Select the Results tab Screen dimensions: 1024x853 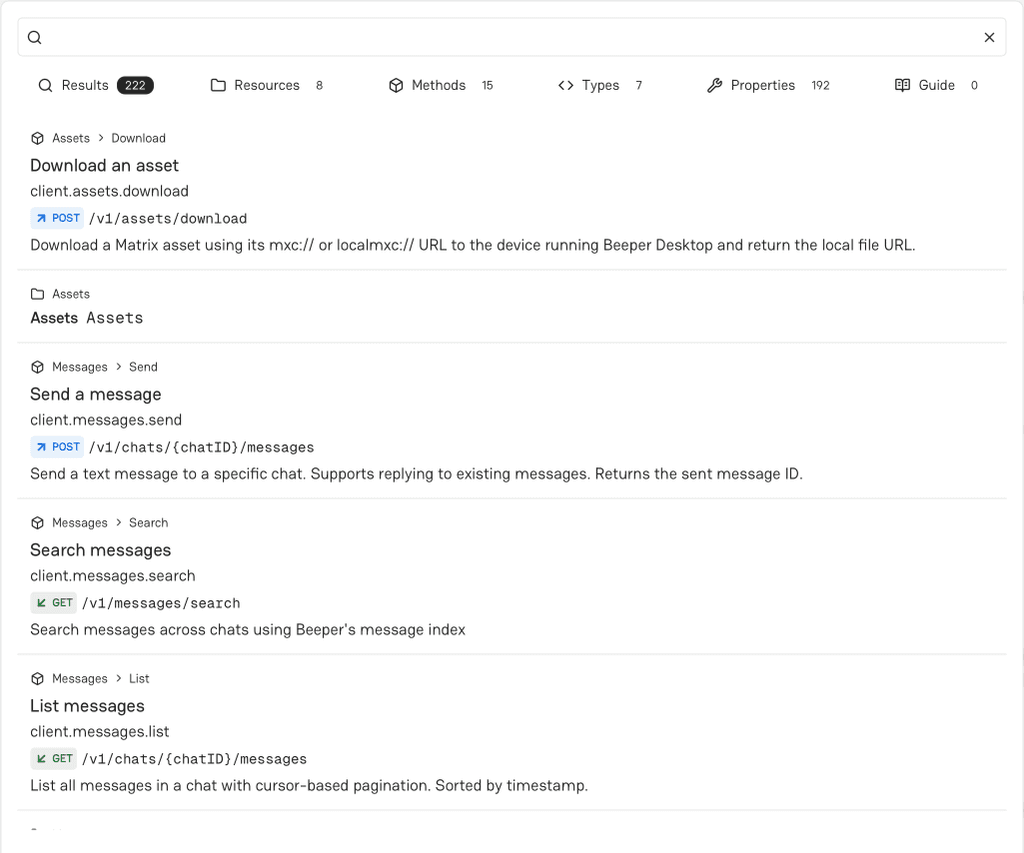point(96,86)
